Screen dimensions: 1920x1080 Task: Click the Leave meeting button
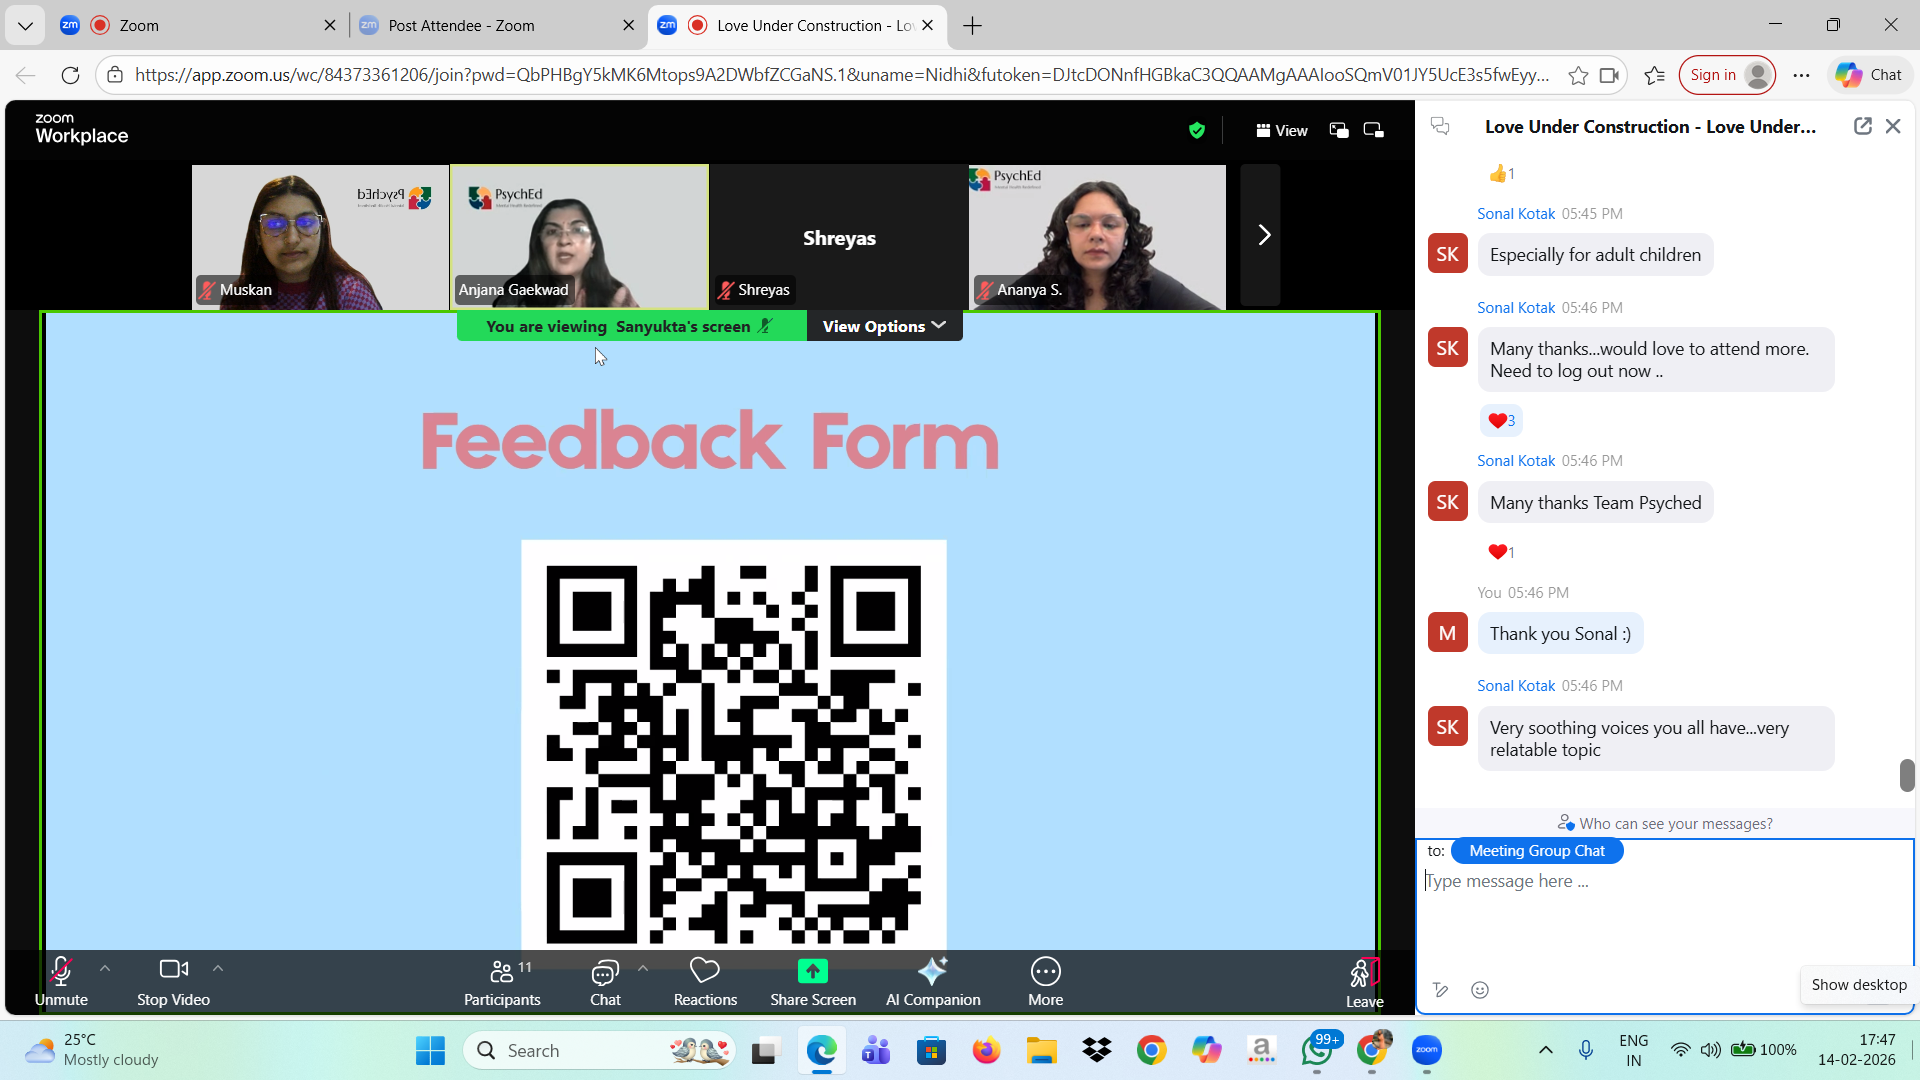1364,980
